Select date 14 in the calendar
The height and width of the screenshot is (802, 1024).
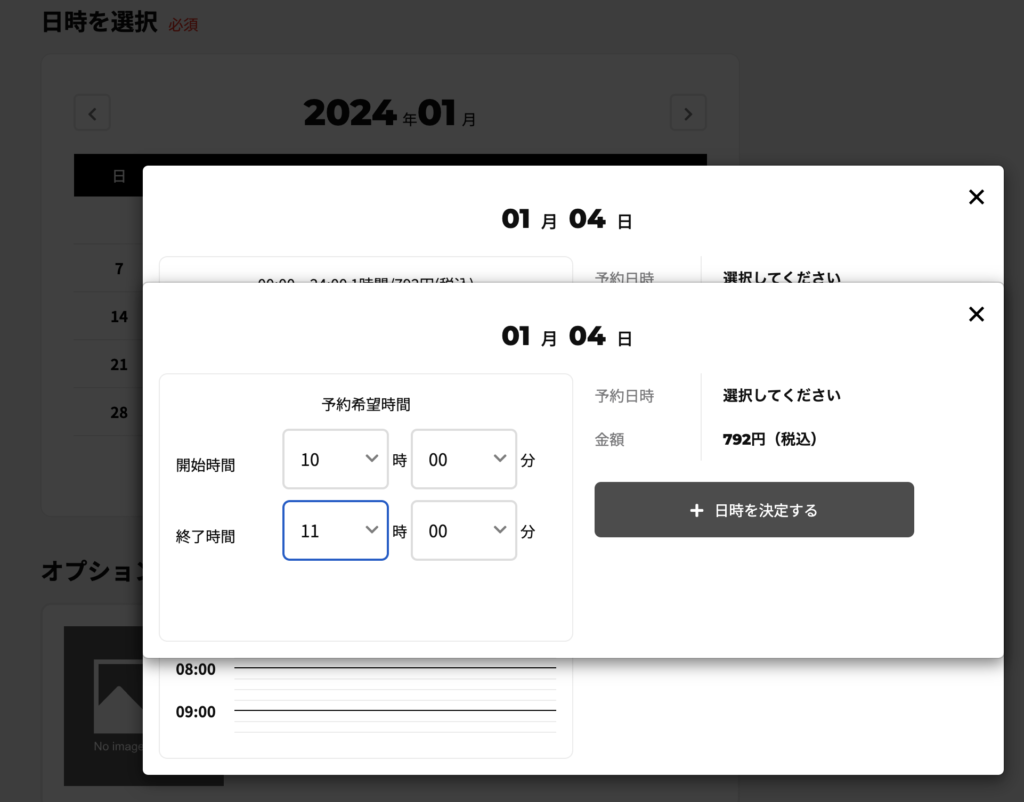click(119, 316)
